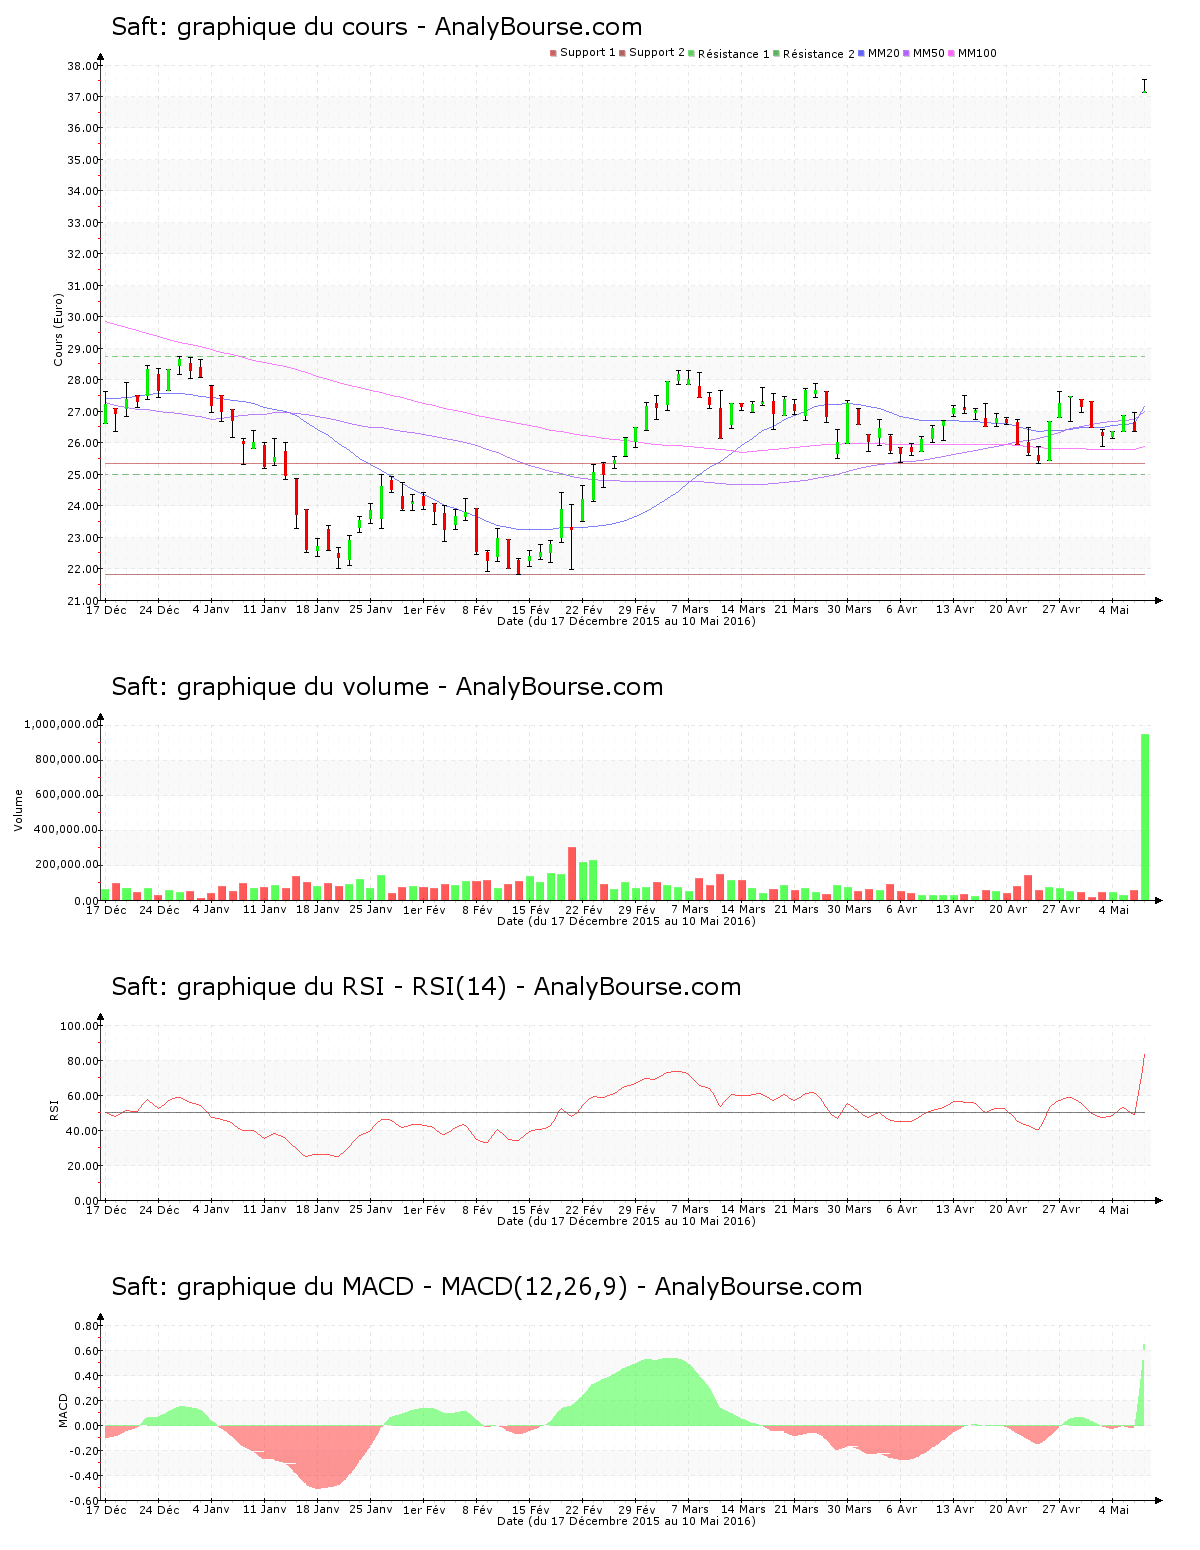1200x1550 pixels.
Task: Click '21.00' on the price axis
Action: click(82, 601)
